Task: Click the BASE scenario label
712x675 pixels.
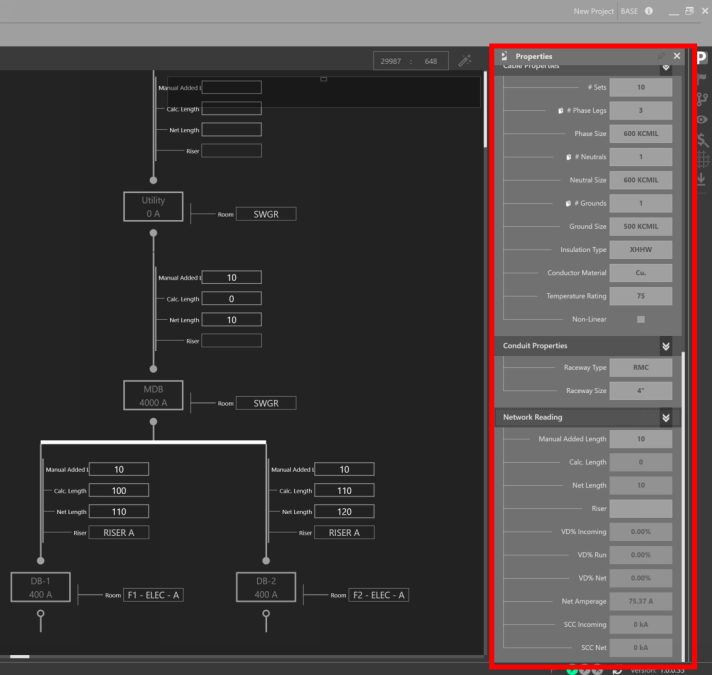Action: pyautogui.click(x=629, y=11)
